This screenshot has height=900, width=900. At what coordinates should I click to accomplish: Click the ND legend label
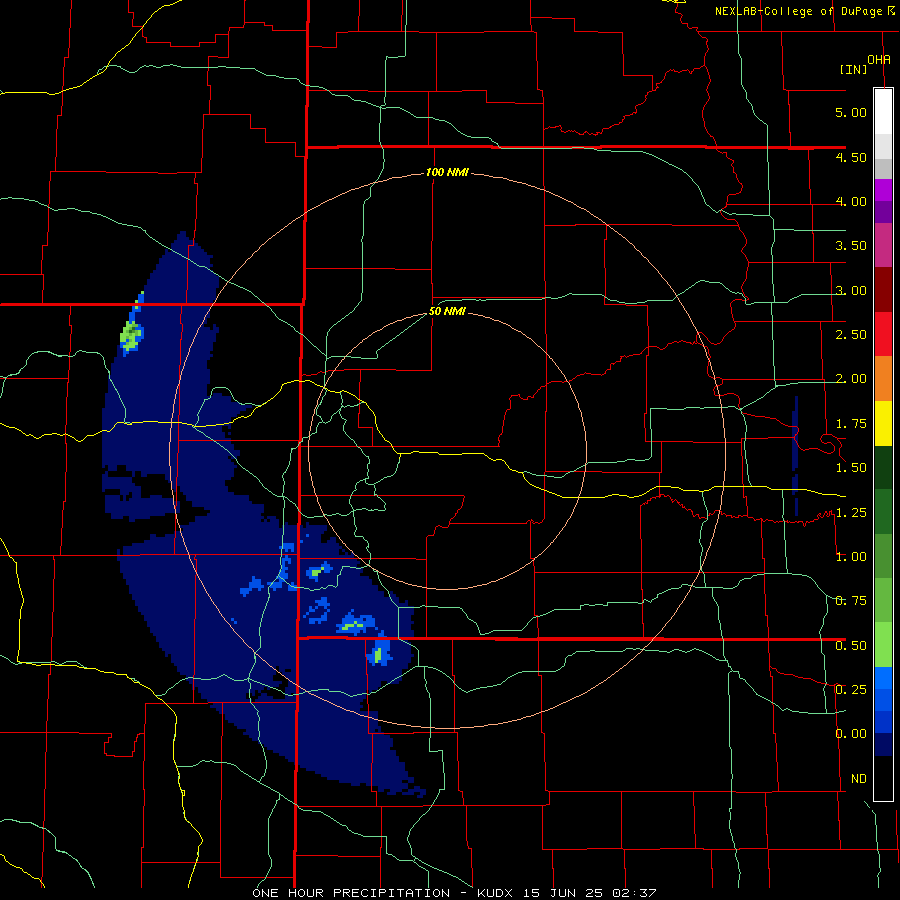click(x=859, y=779)
